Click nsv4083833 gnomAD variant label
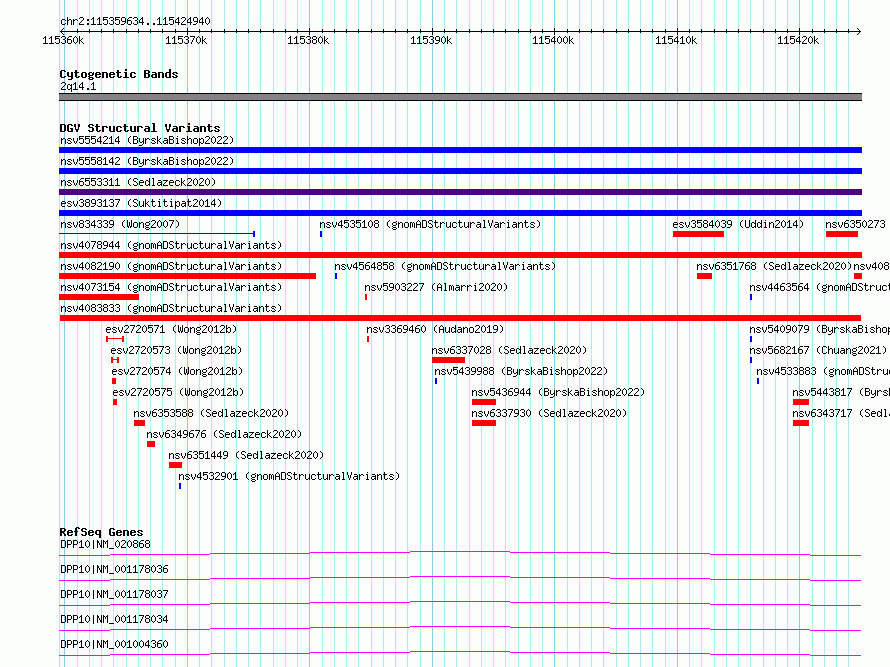Viewport: 890px width, 667px height. 171,308
